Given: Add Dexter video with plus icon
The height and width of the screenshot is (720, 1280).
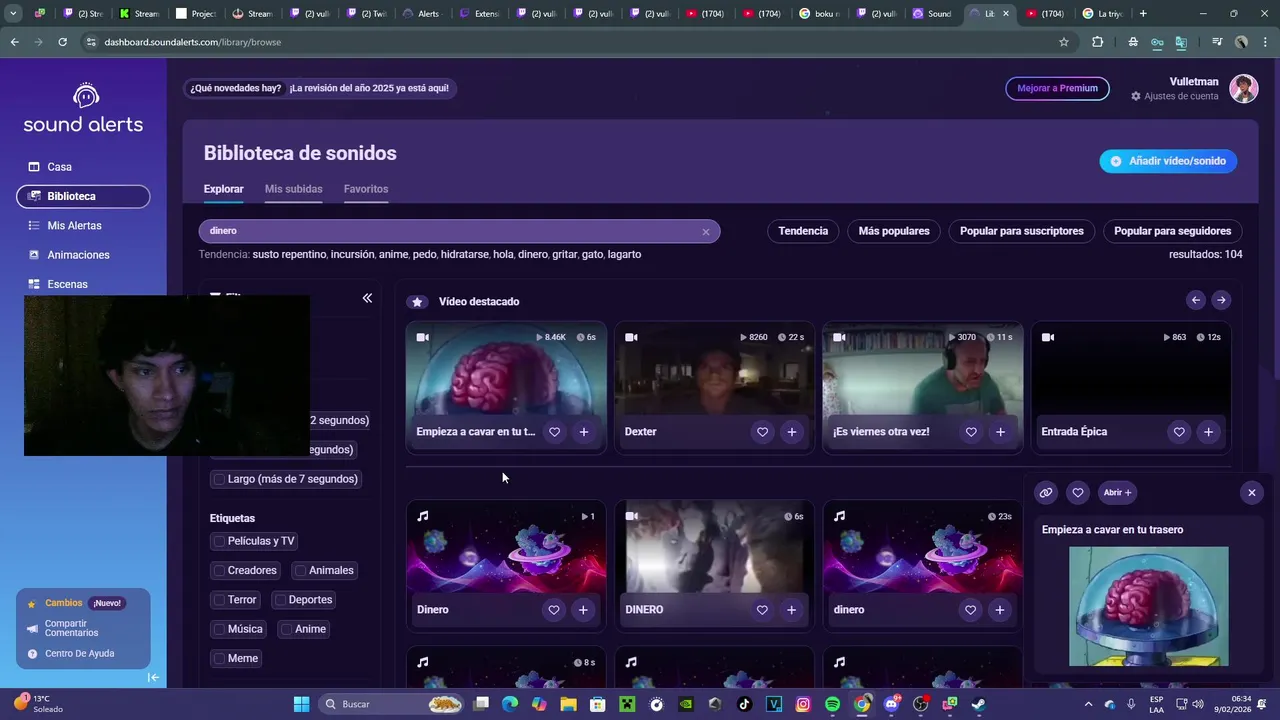Looking at the screenshot, I should (792, 432).
